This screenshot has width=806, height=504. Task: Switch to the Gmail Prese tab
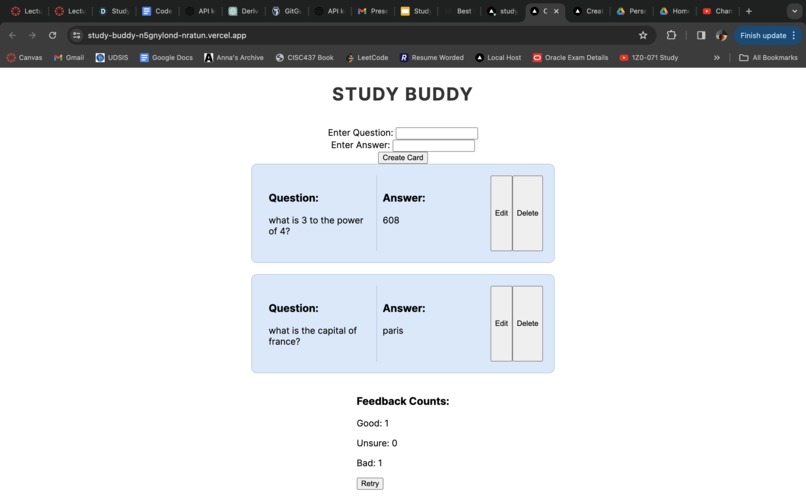click(372, 11)
